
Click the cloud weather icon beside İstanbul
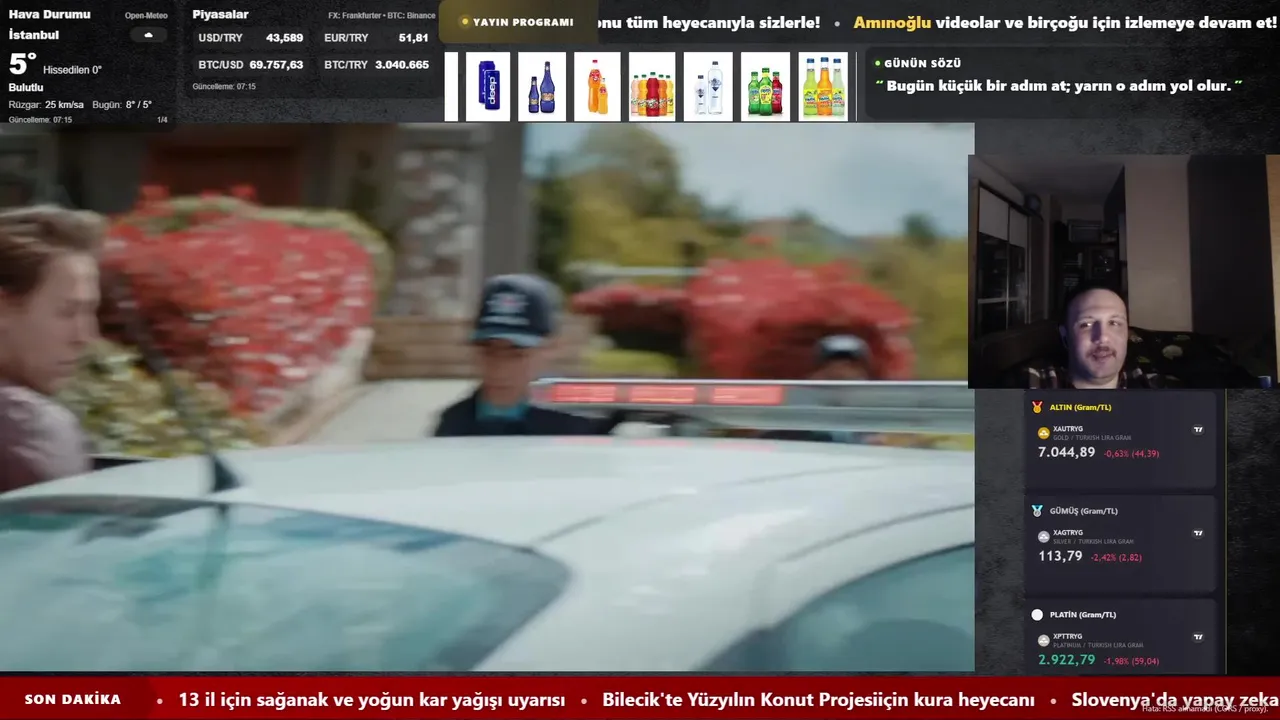pyautogui.click(x=148, y=35)
